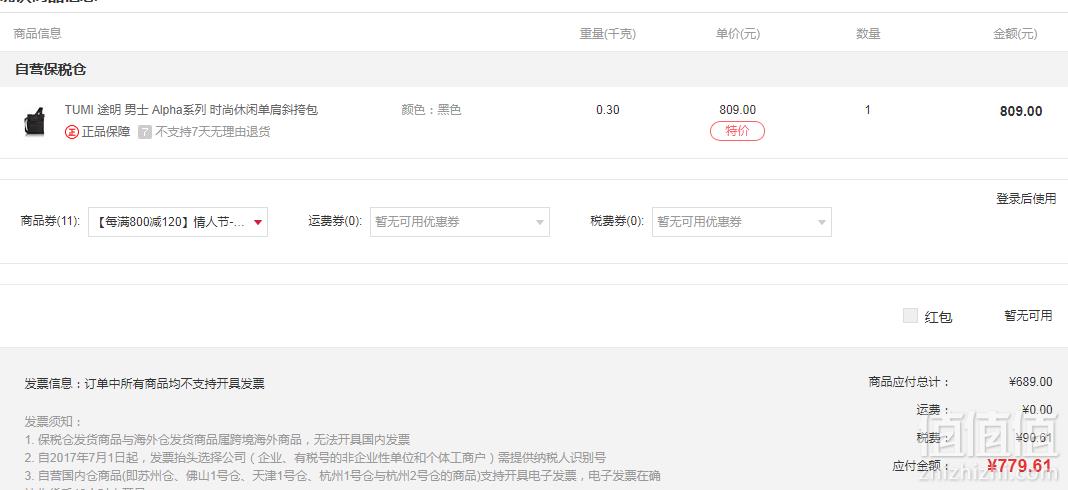This screenshot has height=490, width=1068.
Task: Click the 809.00 unit price value
Action: pos(737,110)
